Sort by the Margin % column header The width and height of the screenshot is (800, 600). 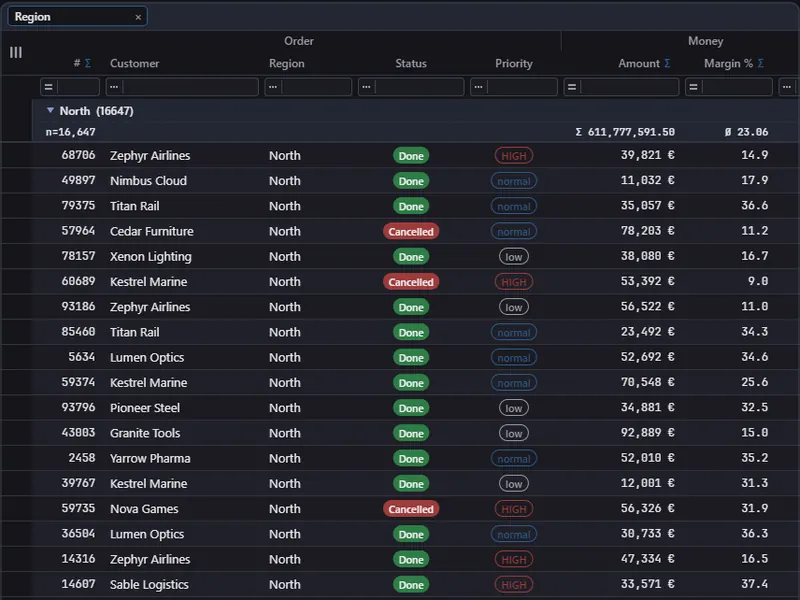(728, 63)
